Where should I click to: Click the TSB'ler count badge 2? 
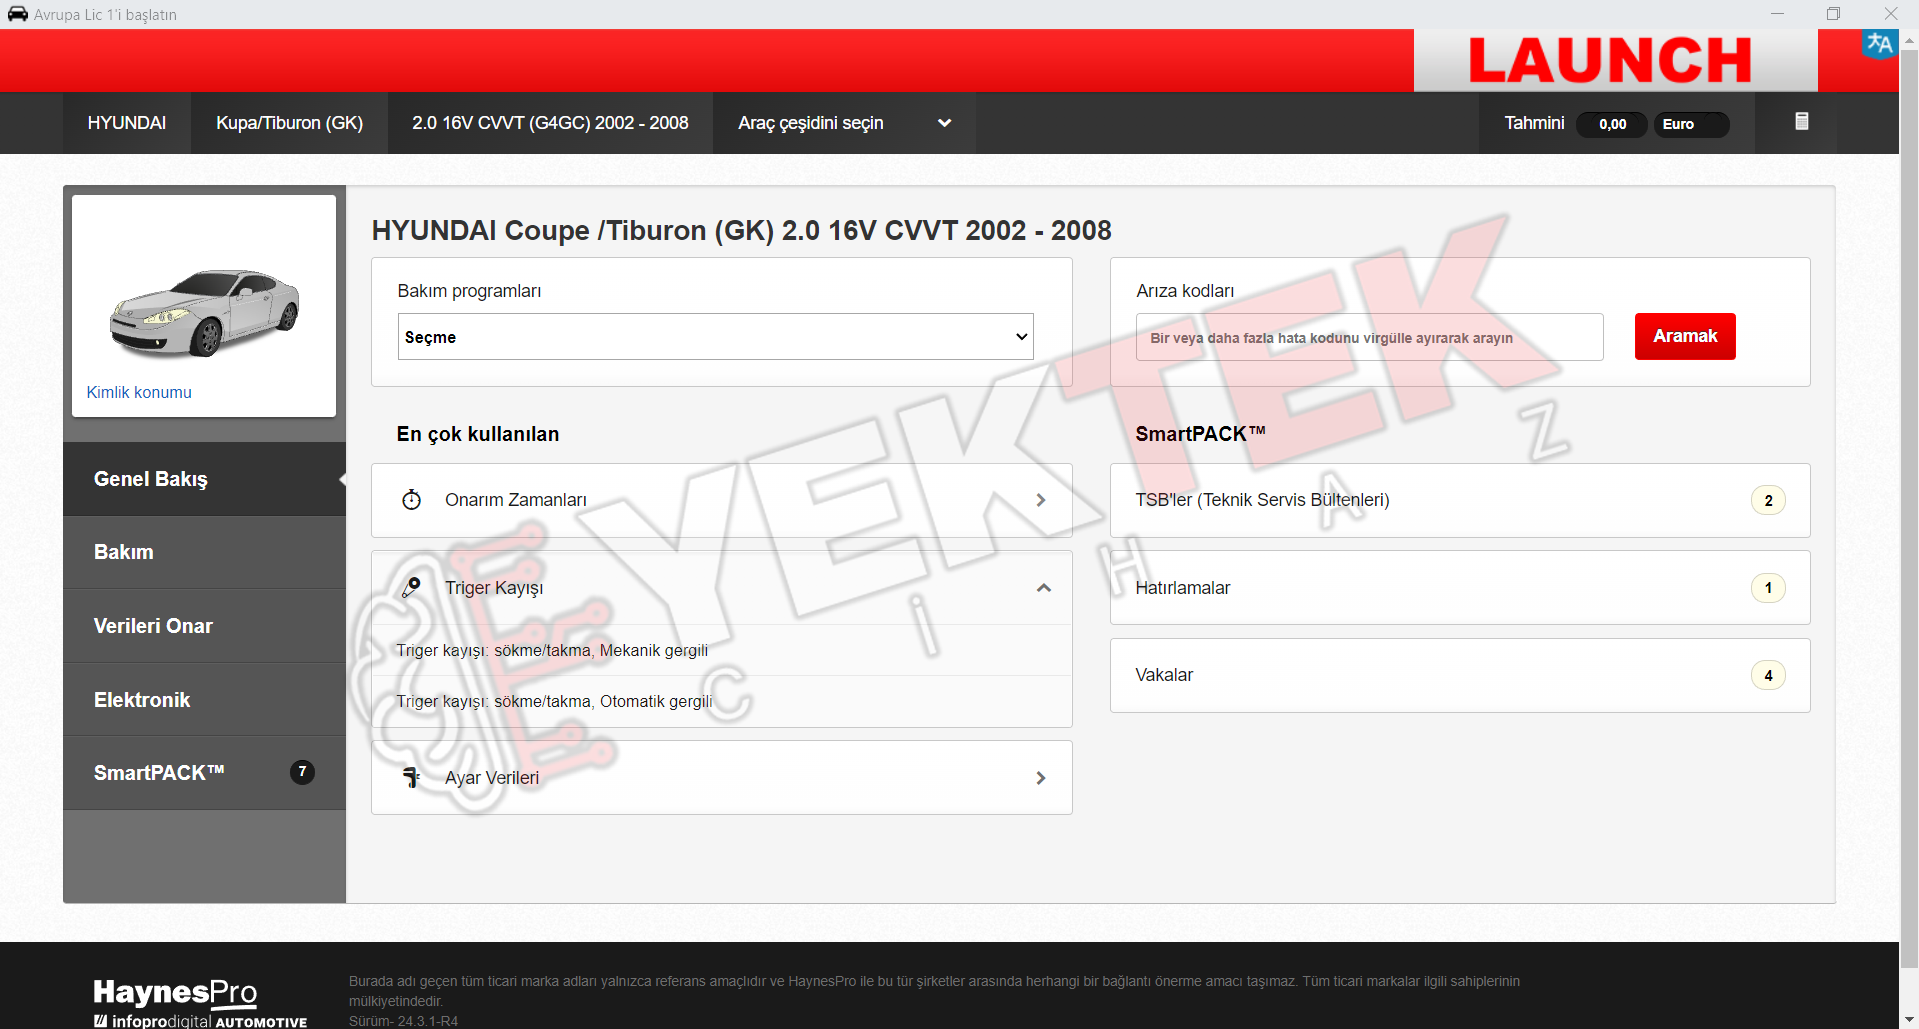[x=1768, y=500]
